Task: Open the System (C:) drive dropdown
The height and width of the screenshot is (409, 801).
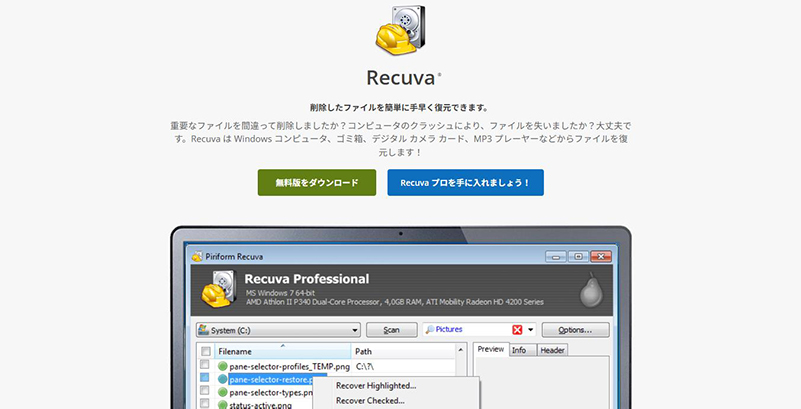Action: pos(278,330)
